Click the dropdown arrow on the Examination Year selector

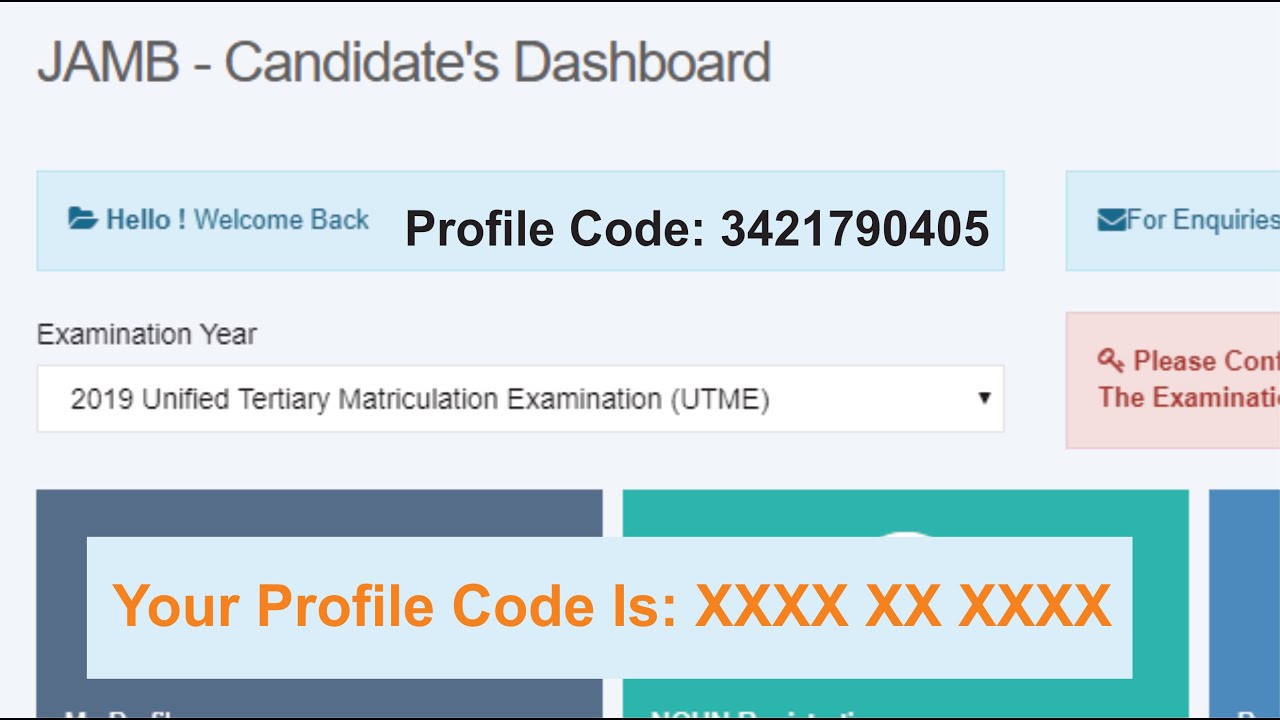(x=984, y=398)
